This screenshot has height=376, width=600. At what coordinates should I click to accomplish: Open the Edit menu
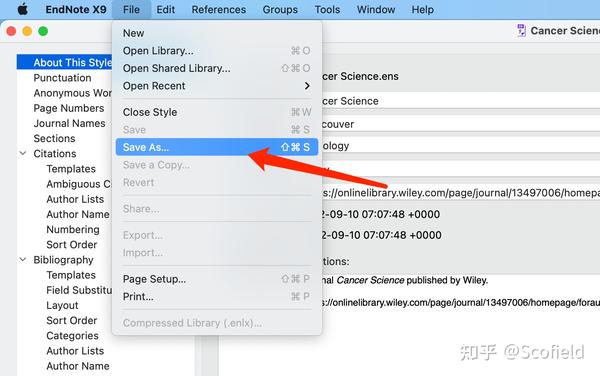coord(165,10)
